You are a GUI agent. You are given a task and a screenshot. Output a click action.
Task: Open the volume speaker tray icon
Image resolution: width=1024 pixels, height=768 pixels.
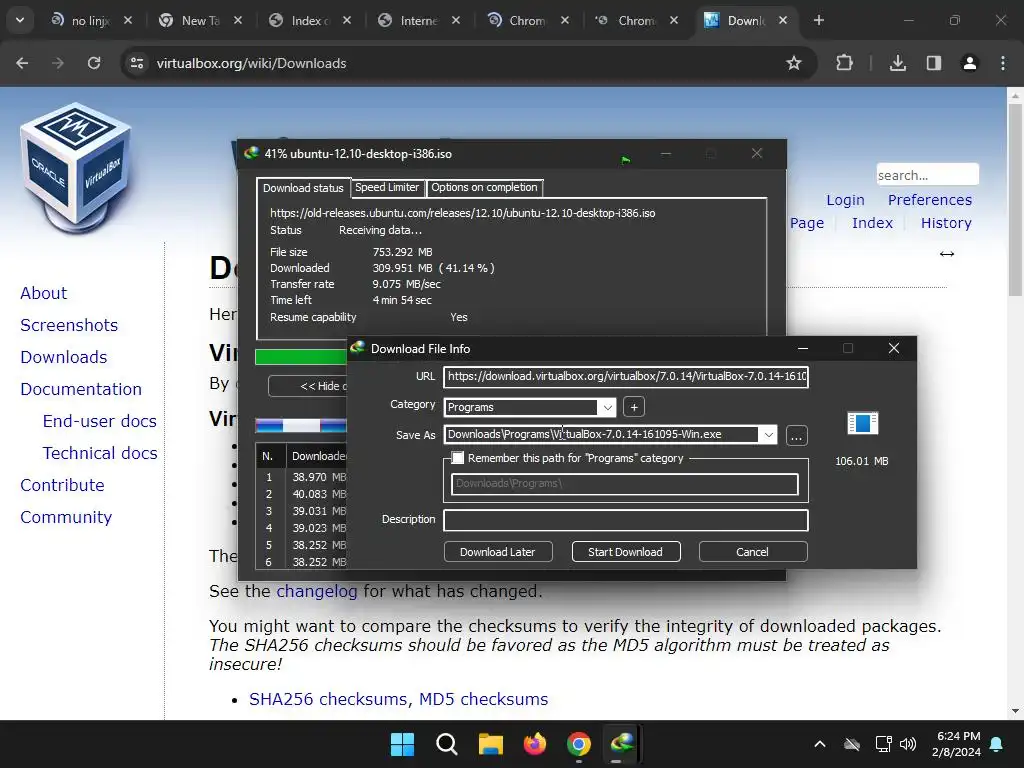(908, 744)
